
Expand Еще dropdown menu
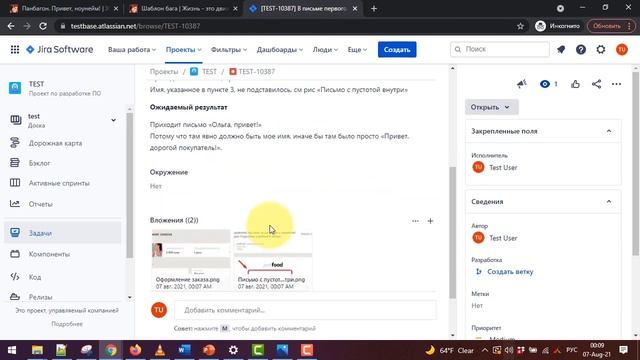tap(357, 49)
